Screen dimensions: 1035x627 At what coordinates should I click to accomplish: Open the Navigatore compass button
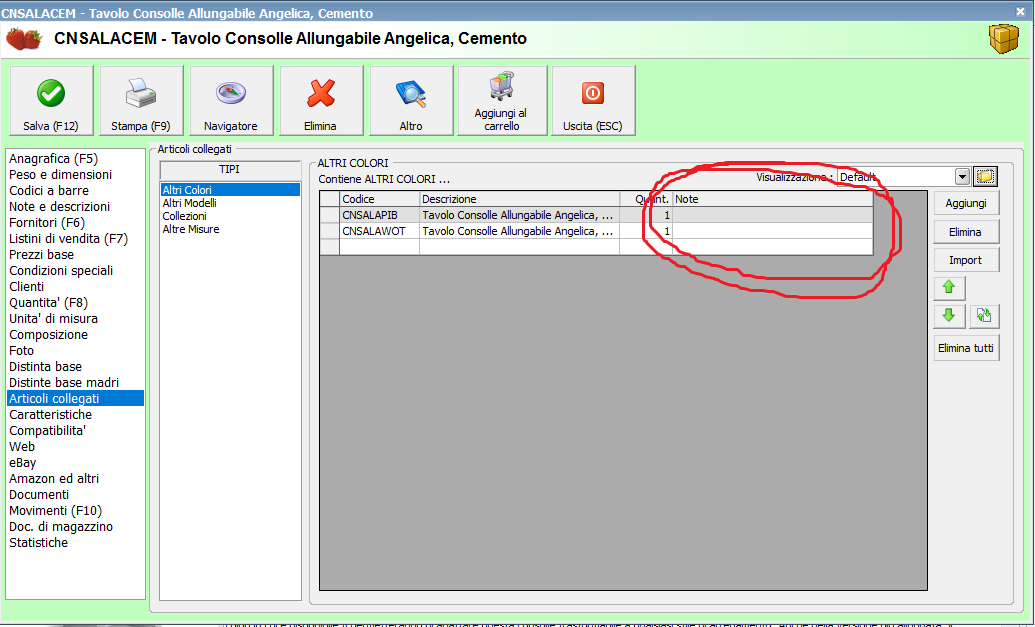[x=231, y=100]
